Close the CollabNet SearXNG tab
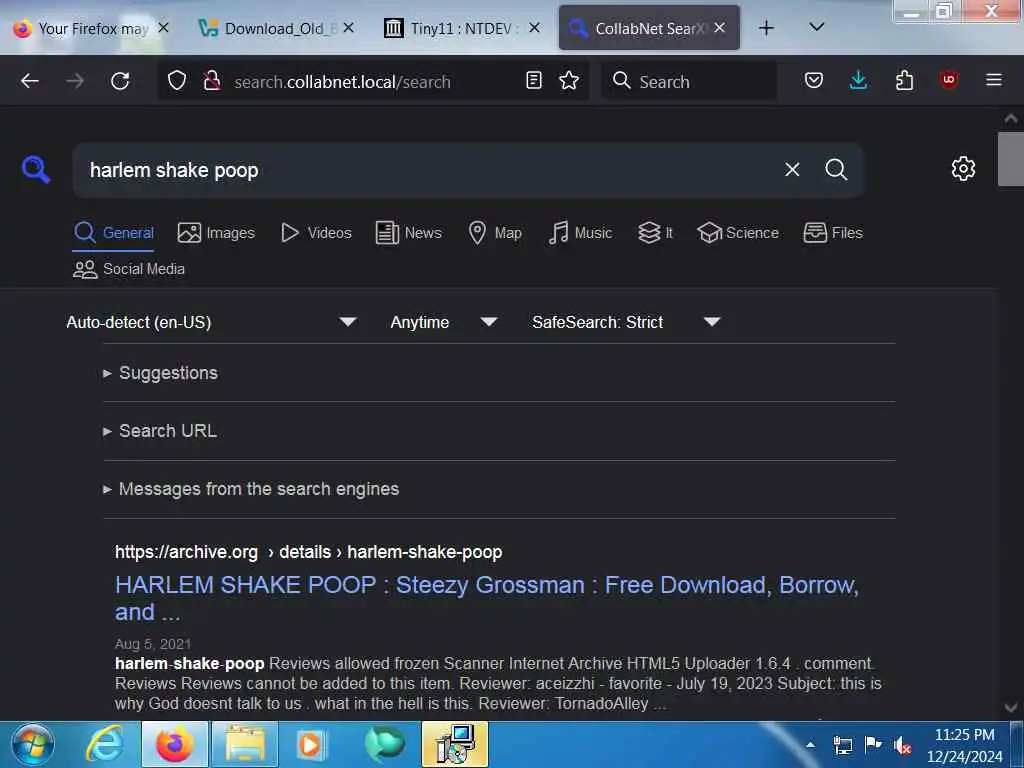This screenshot has width=1024, height=768. point(720,27)
